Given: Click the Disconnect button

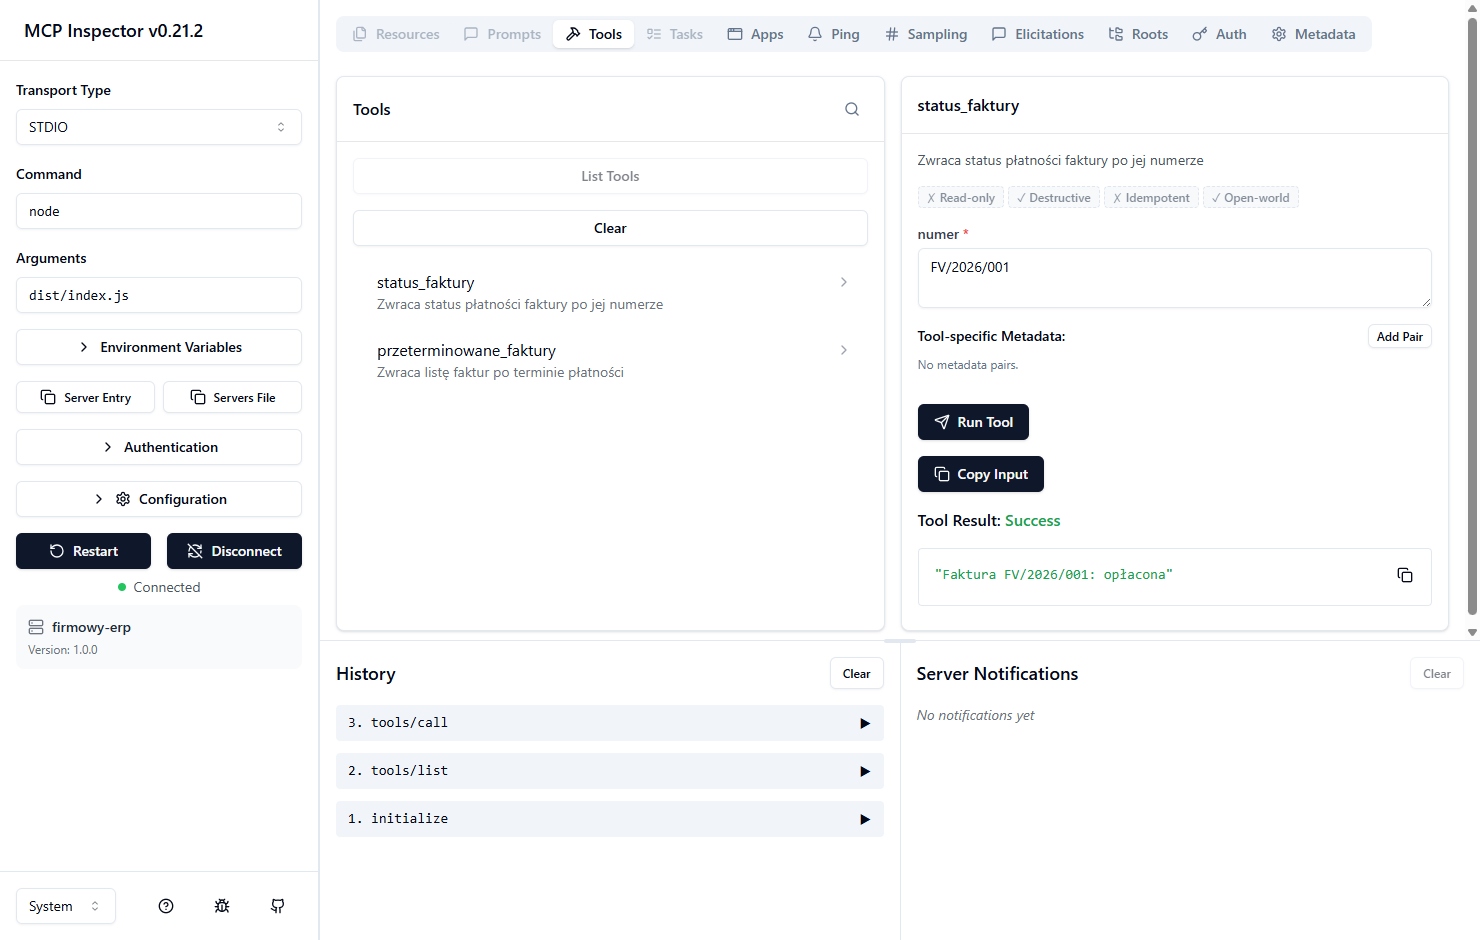Looking at the screenshot, I should [x=234, y=551].
